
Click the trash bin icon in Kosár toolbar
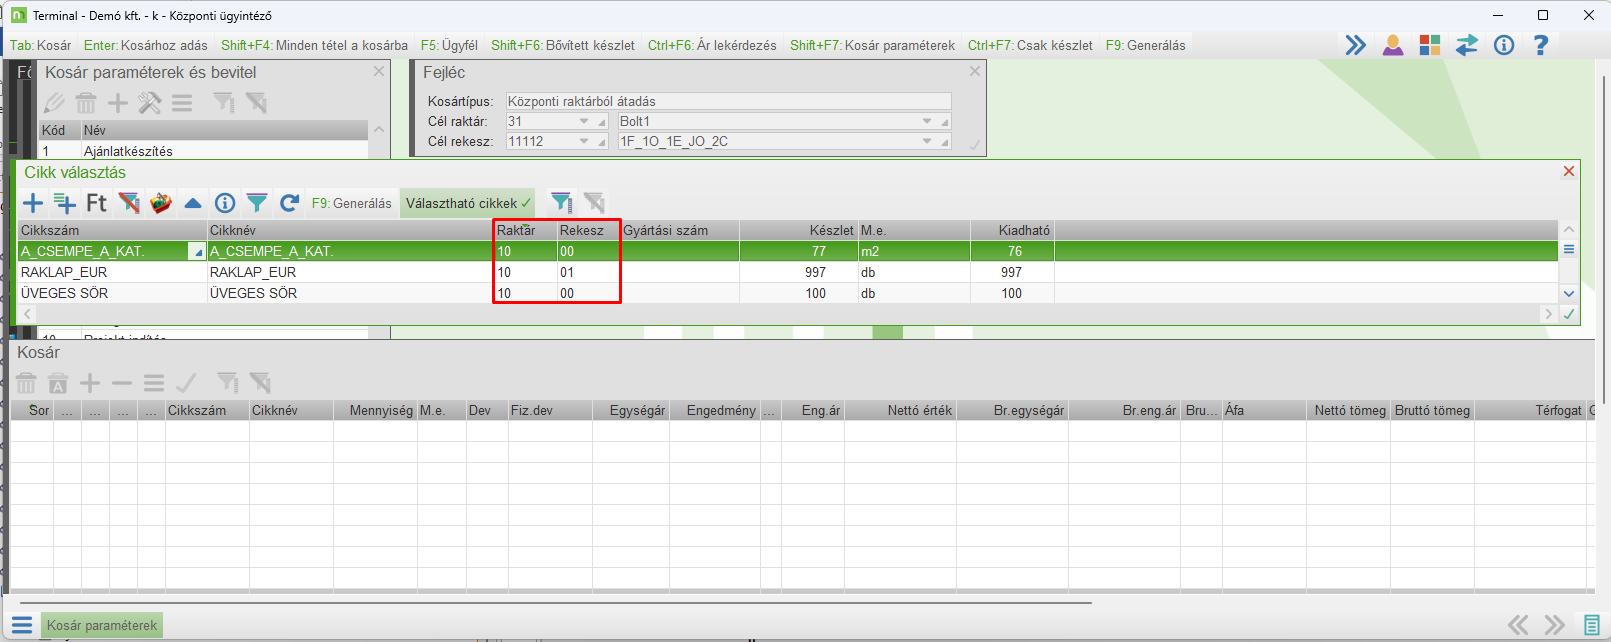tap(26, 383)
